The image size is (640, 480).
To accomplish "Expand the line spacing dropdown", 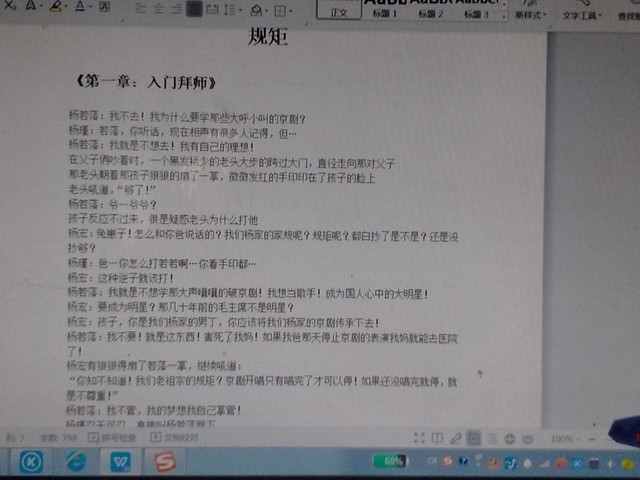I will point(234,10).
